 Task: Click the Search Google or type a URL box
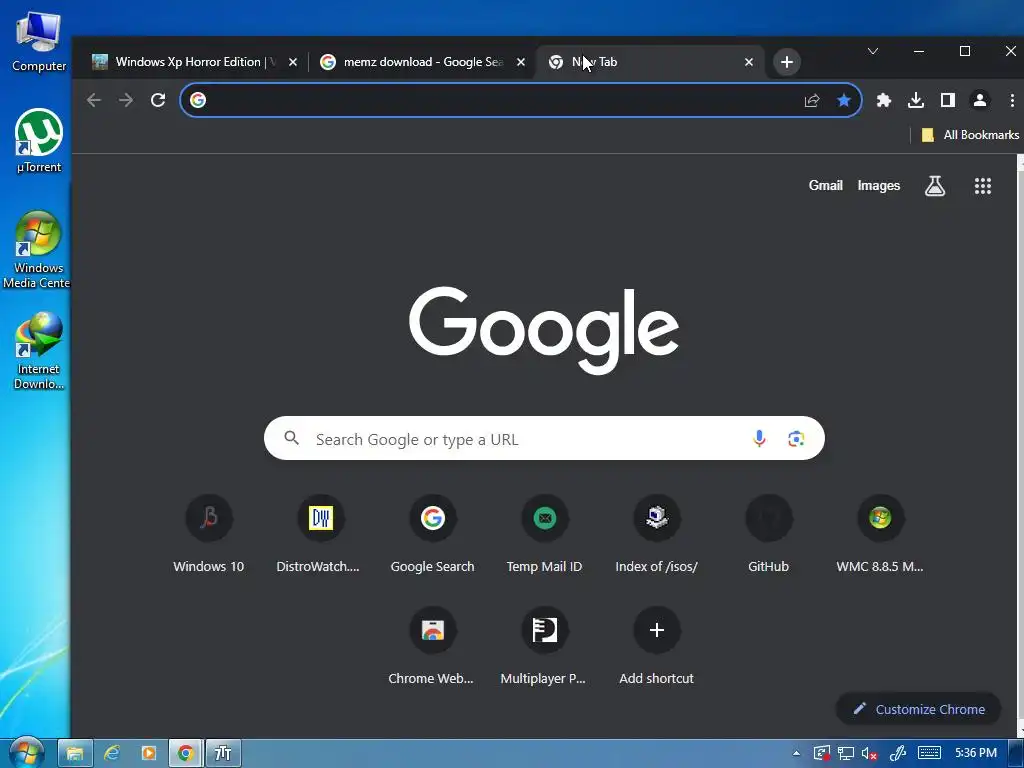click(x=544, y=438)
